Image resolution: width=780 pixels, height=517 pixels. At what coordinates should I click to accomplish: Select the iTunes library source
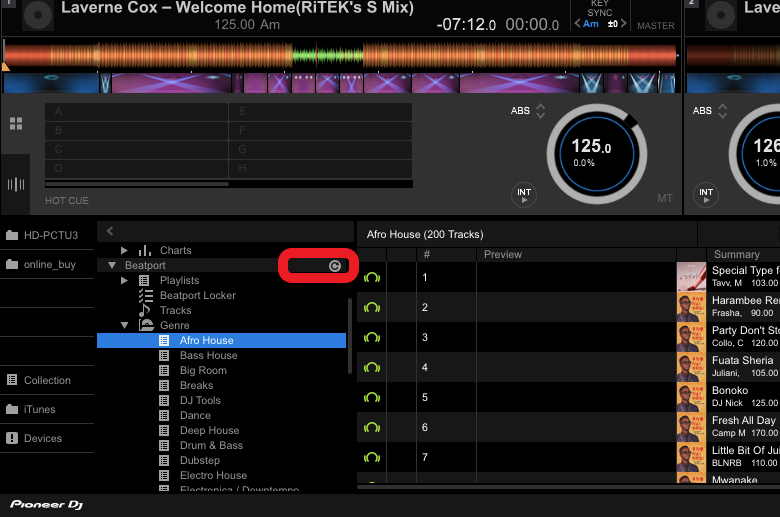point(40,409)
